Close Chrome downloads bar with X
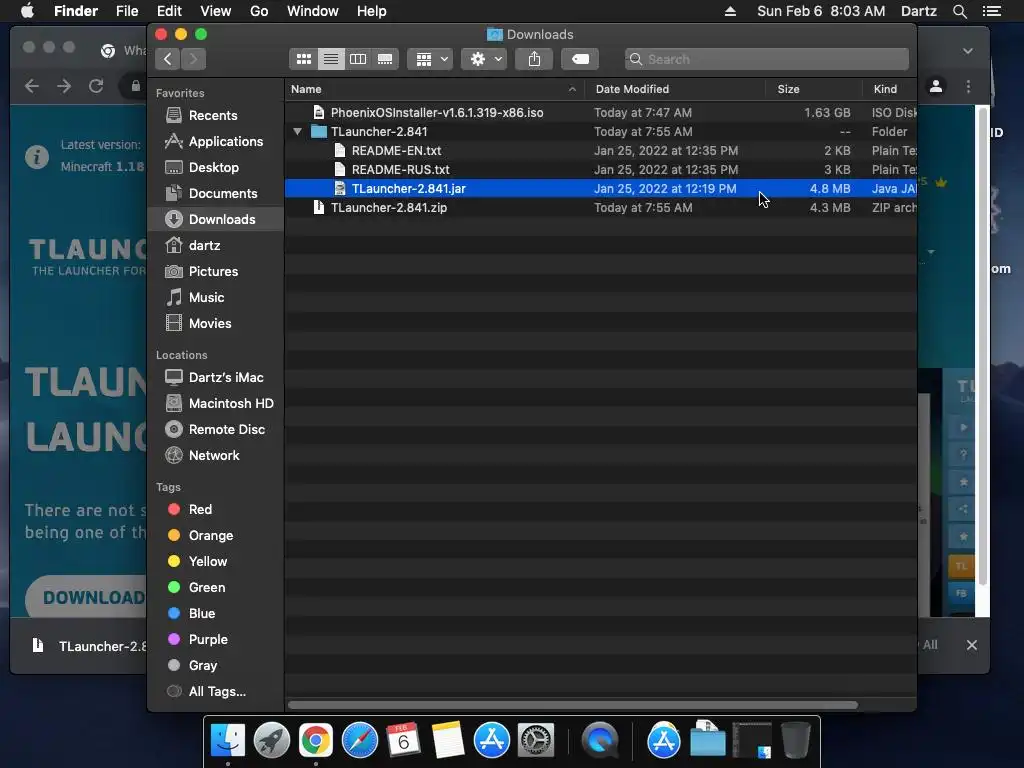Viewport: 1024px width, 768px height. [x=972, y=645]
